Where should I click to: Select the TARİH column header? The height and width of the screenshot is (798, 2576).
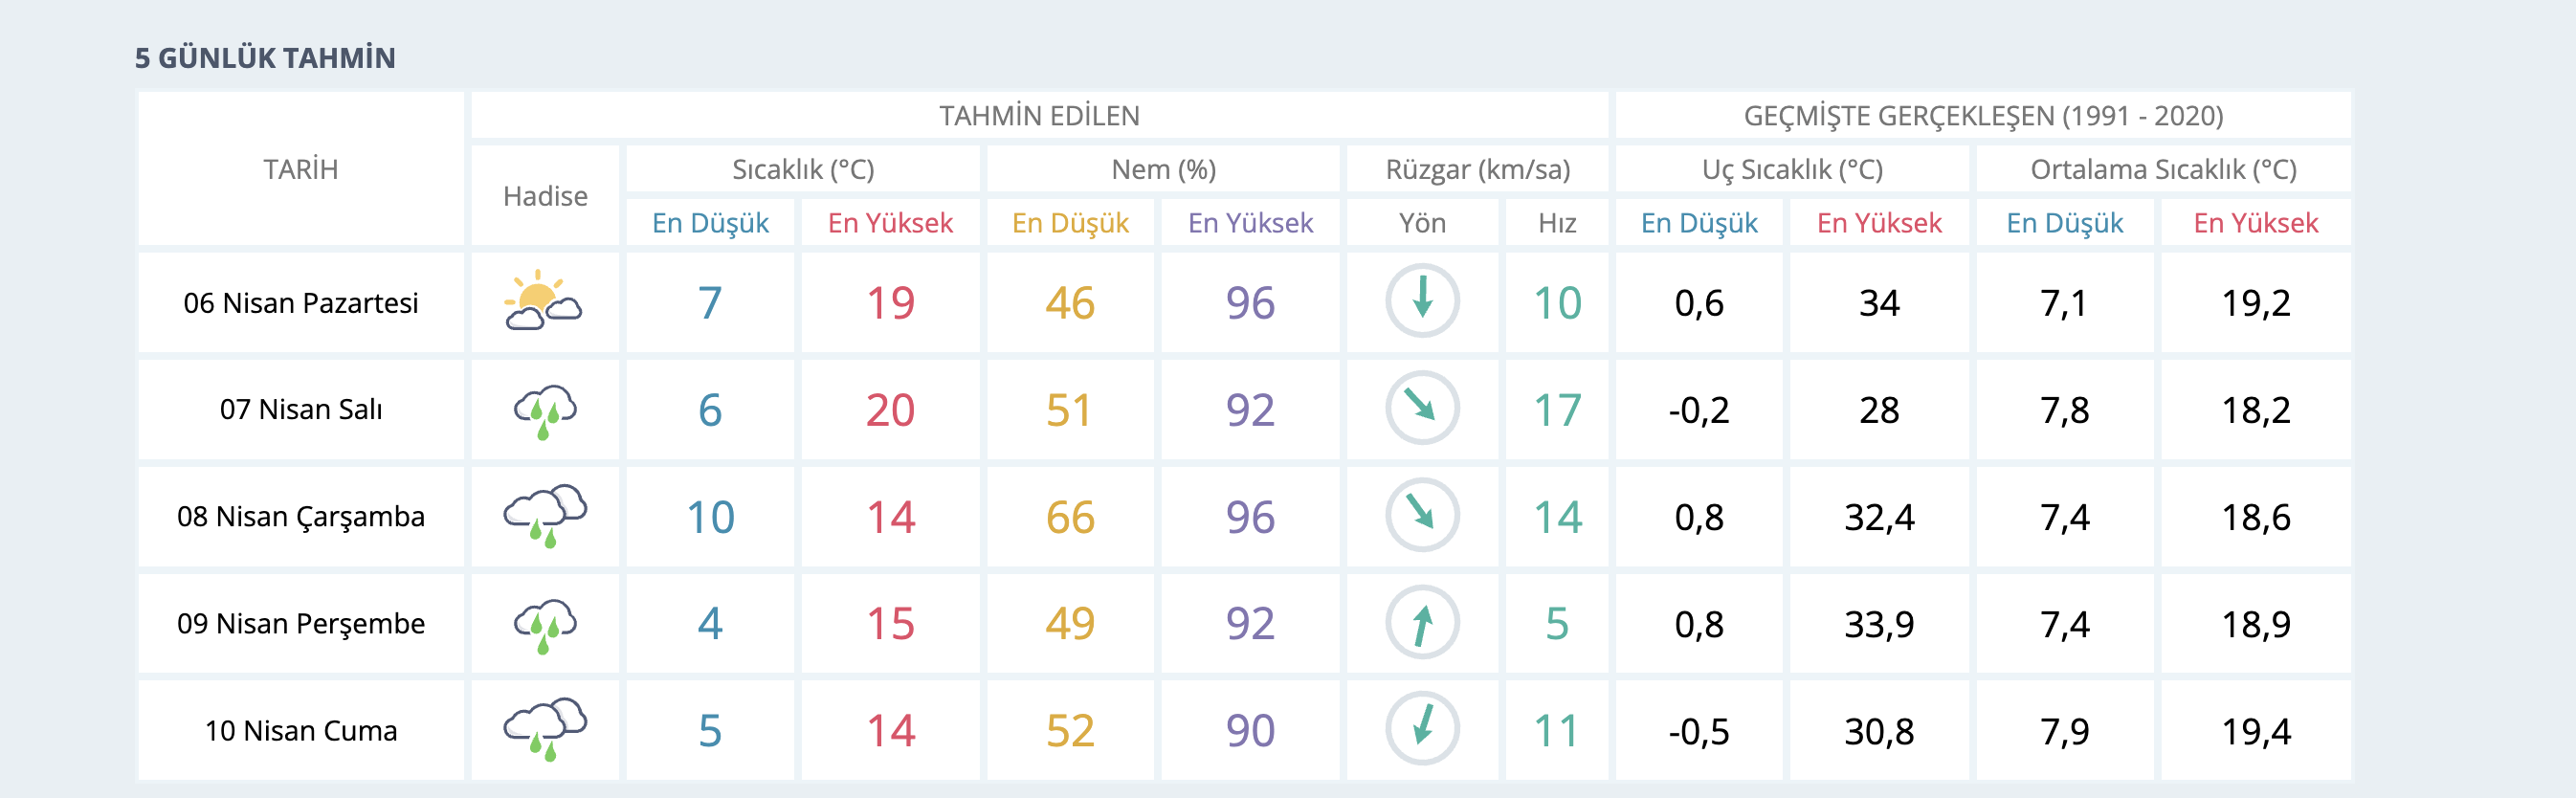pyautogui.click(x=301, y=169)
